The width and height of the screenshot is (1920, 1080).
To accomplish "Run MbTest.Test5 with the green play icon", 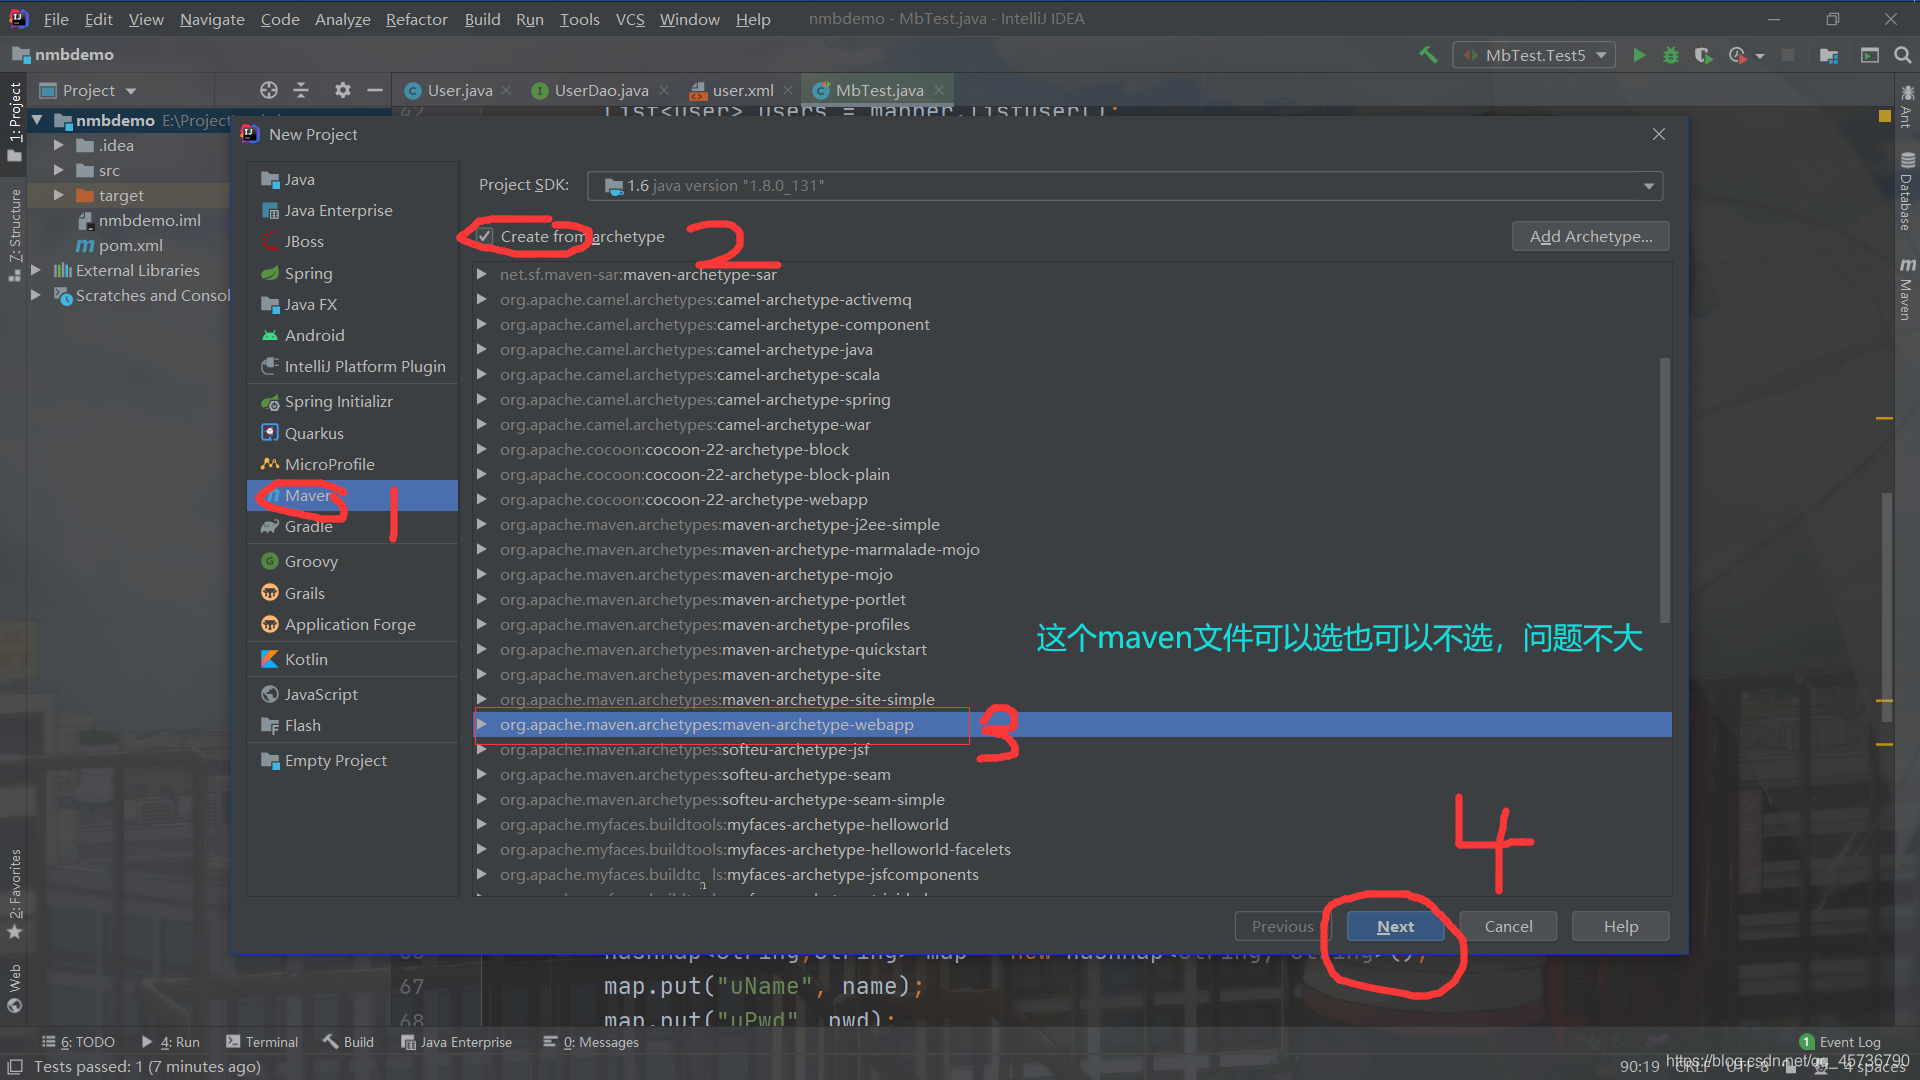I will (x=1639, y=55).
